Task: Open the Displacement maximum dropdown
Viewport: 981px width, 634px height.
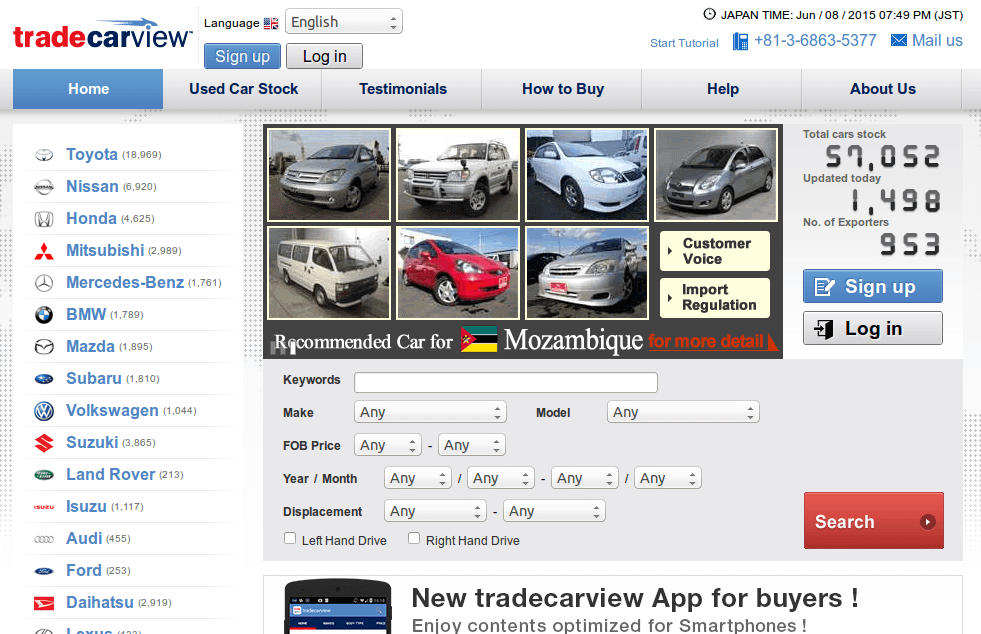Action: click(x=554, y=511)
